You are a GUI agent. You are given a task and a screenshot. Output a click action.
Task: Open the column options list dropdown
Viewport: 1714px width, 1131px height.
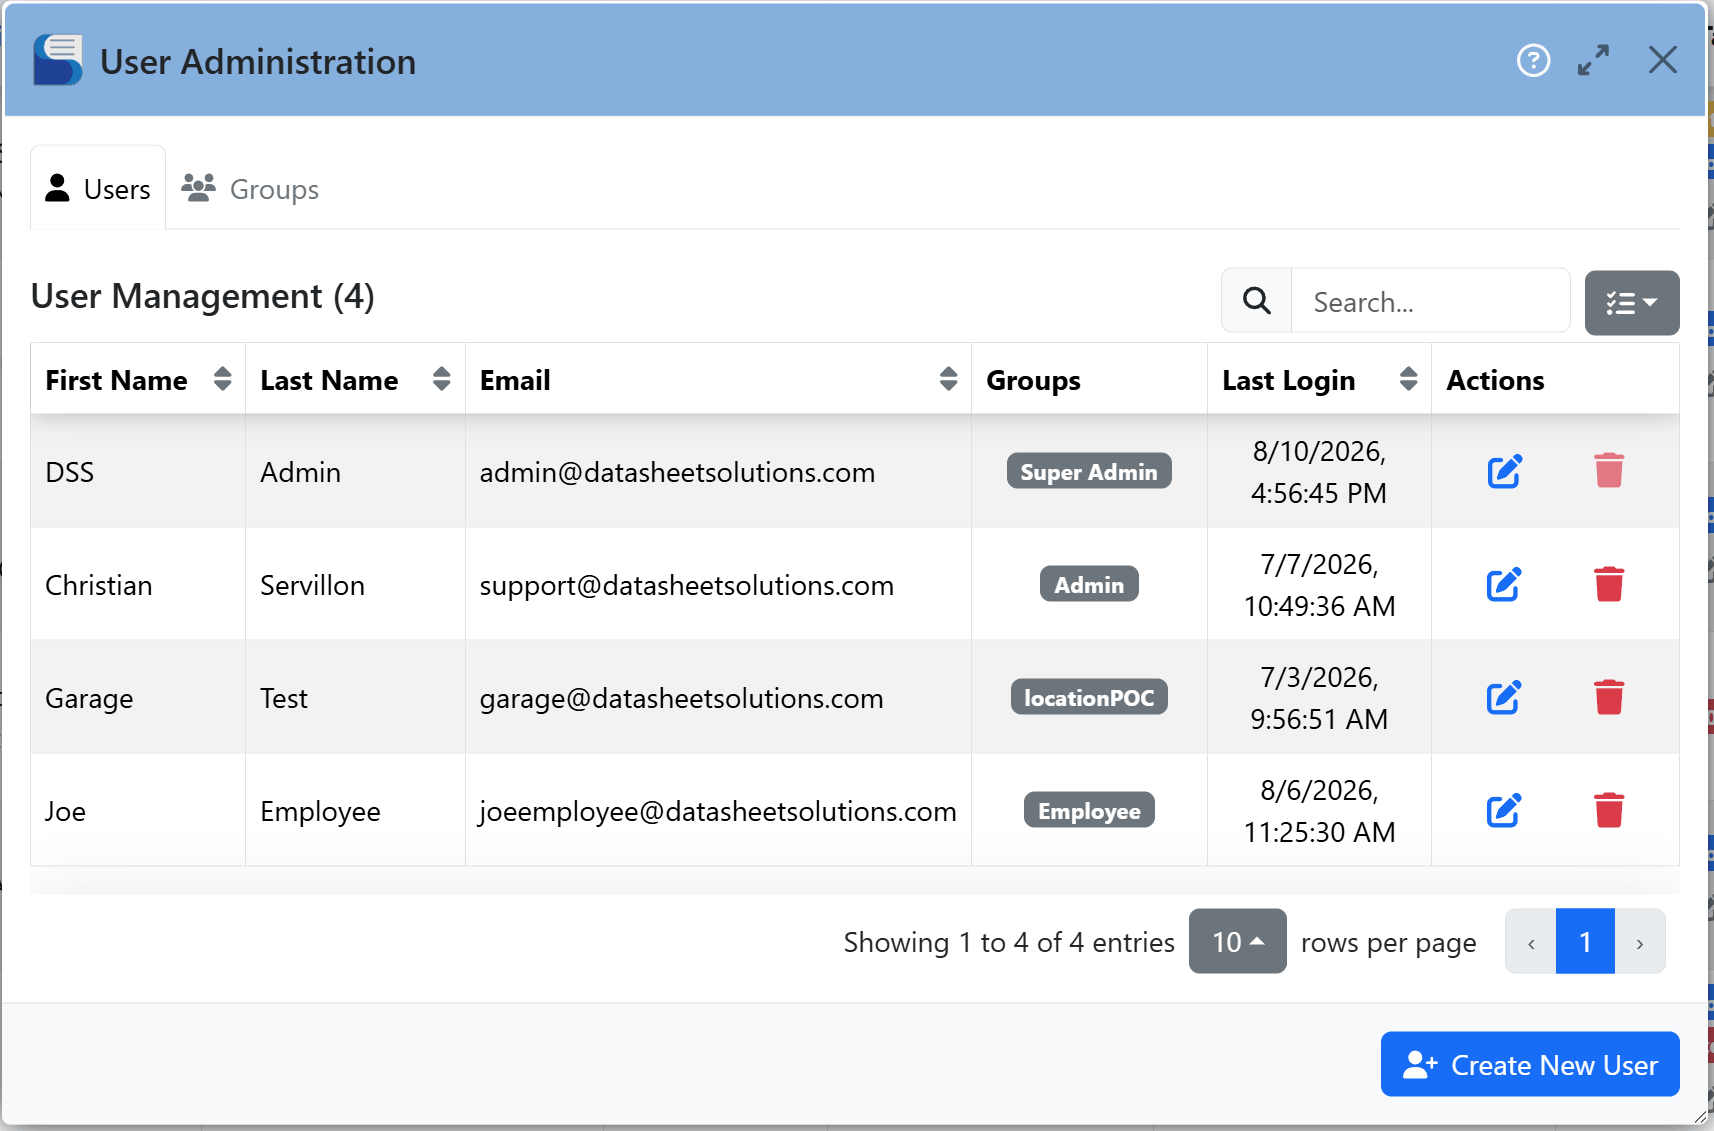pos(1632,302)
